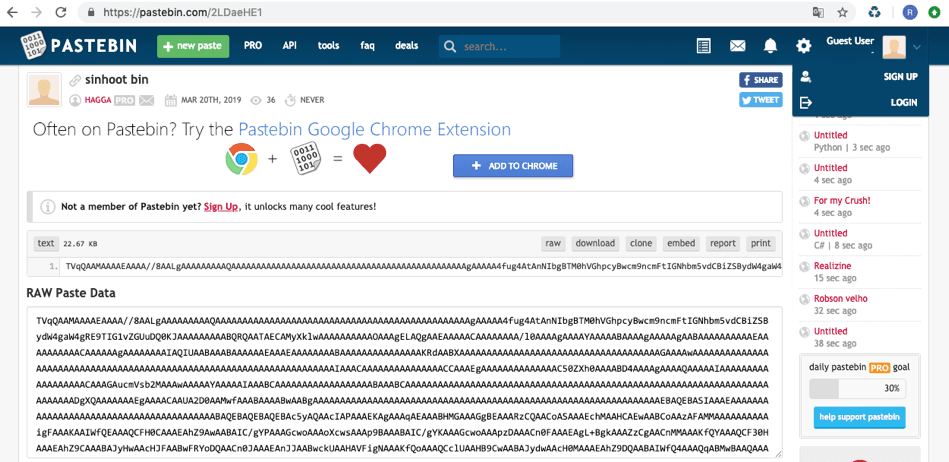
Task: Click the sign up person icon in dropdown
Action: pos(806,76)
